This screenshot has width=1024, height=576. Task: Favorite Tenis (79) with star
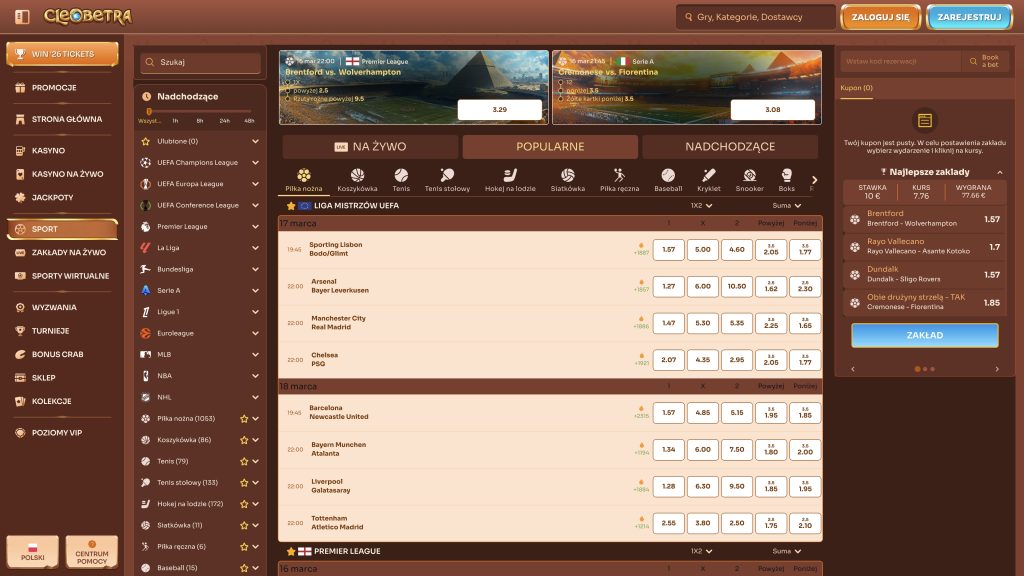pos(244,461)
